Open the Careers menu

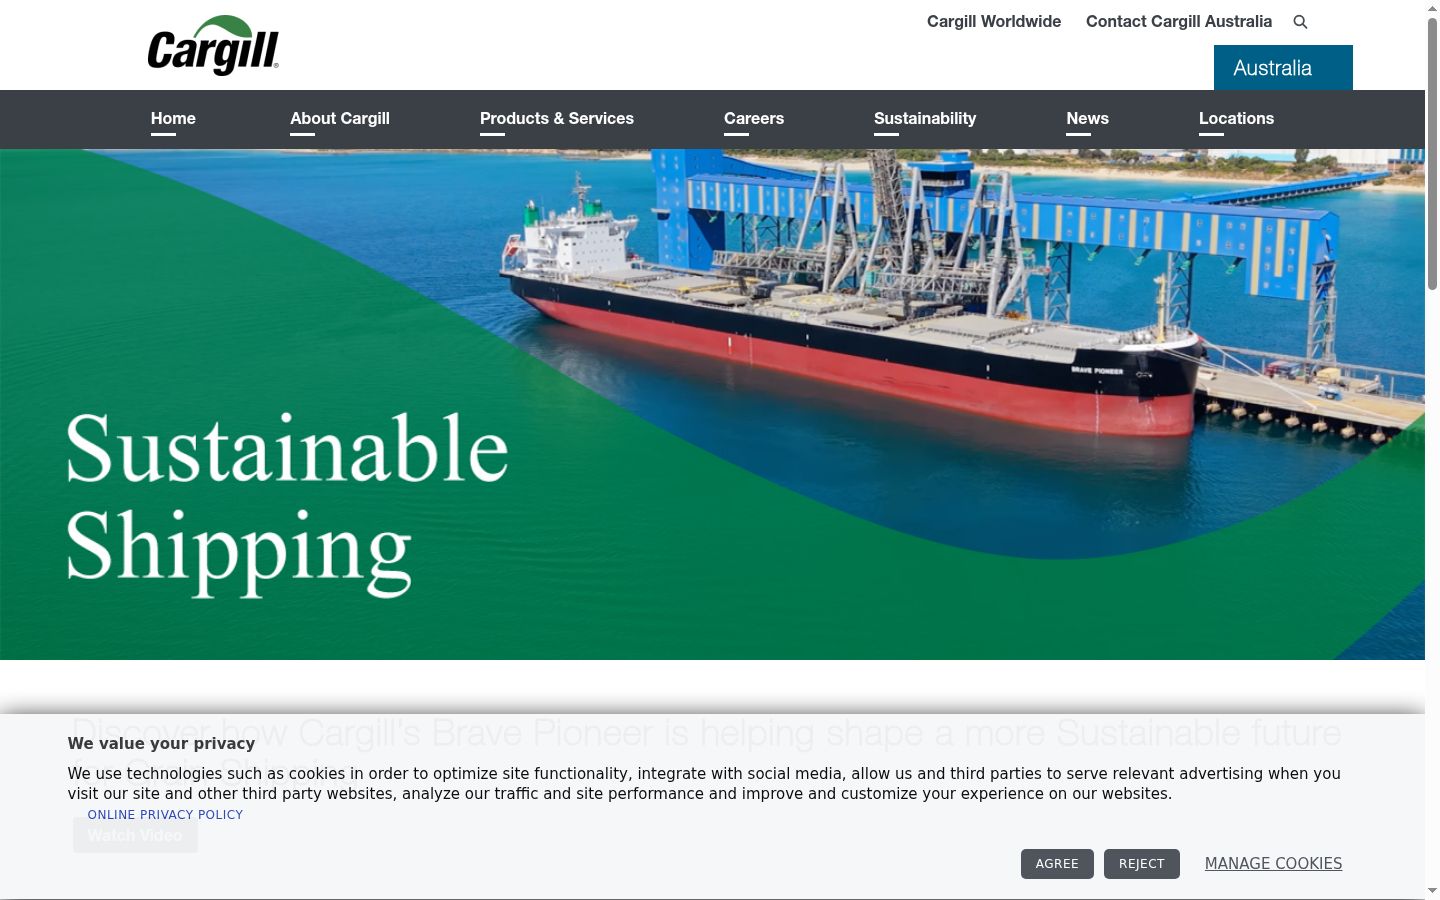(x=754, y=118)
